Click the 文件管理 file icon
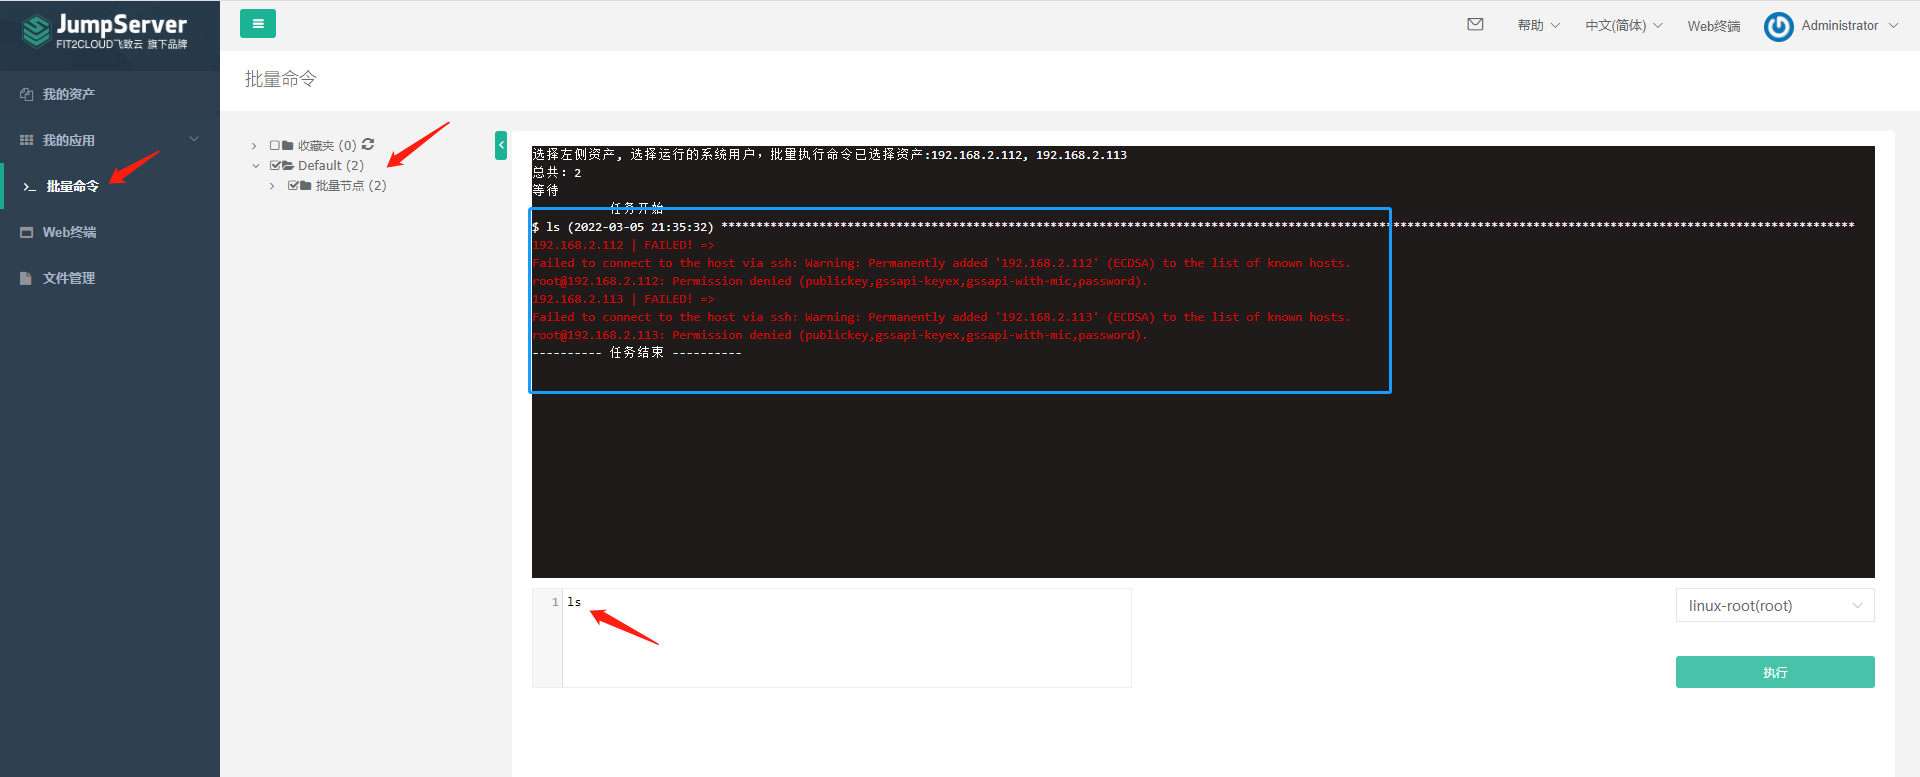 26,278
